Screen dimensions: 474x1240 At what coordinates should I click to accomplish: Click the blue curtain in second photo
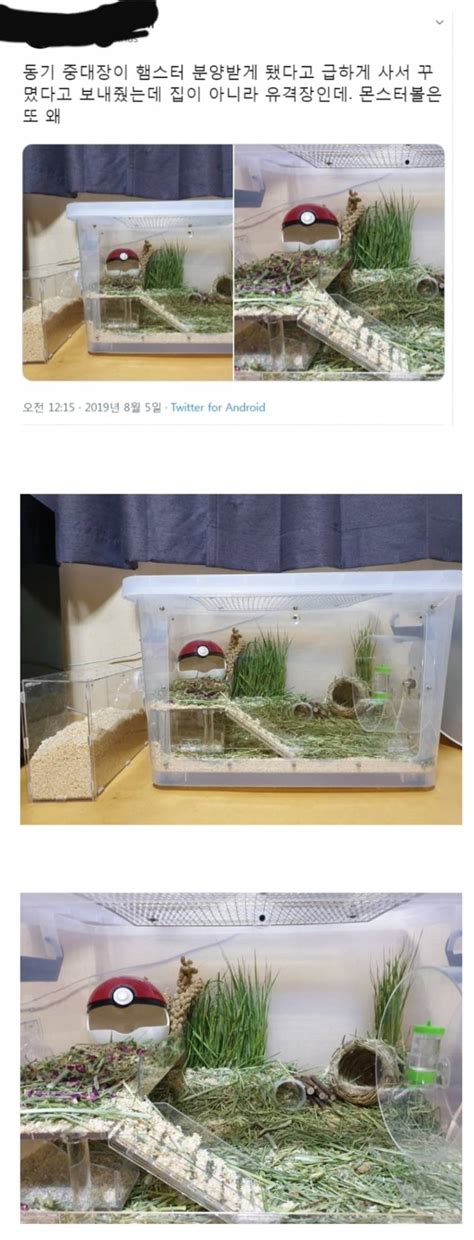pyautogui.click(x=250, y=529)
